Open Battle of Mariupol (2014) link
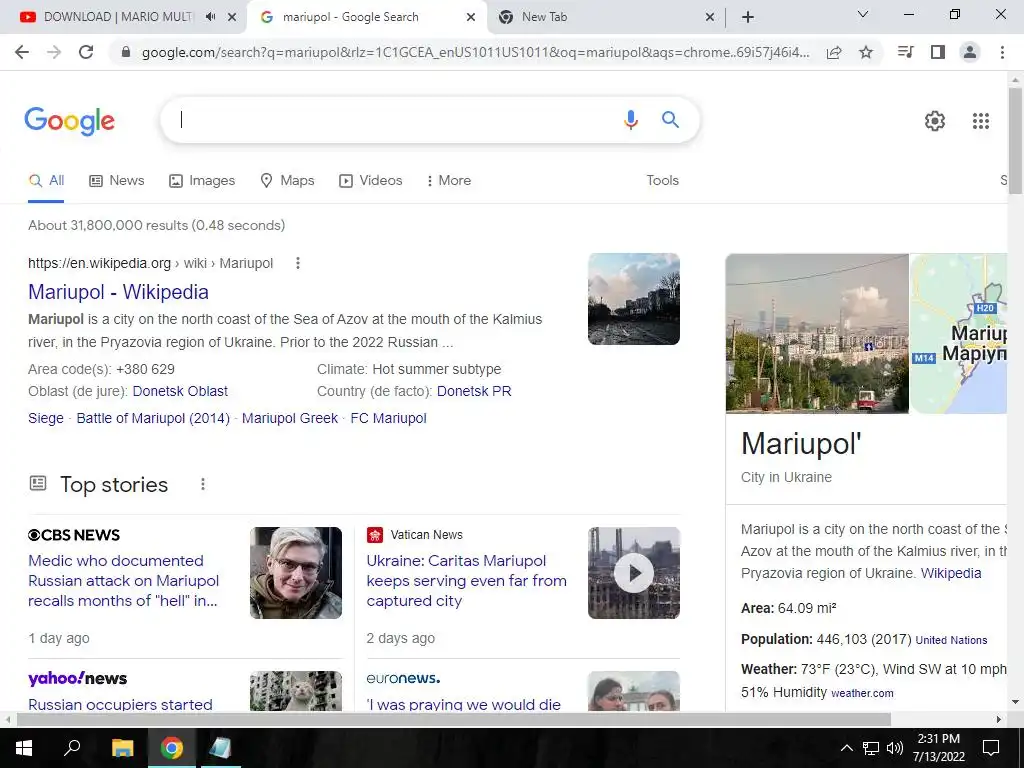This screenshot has width=1024, height=768. click(x=153, y=419)
